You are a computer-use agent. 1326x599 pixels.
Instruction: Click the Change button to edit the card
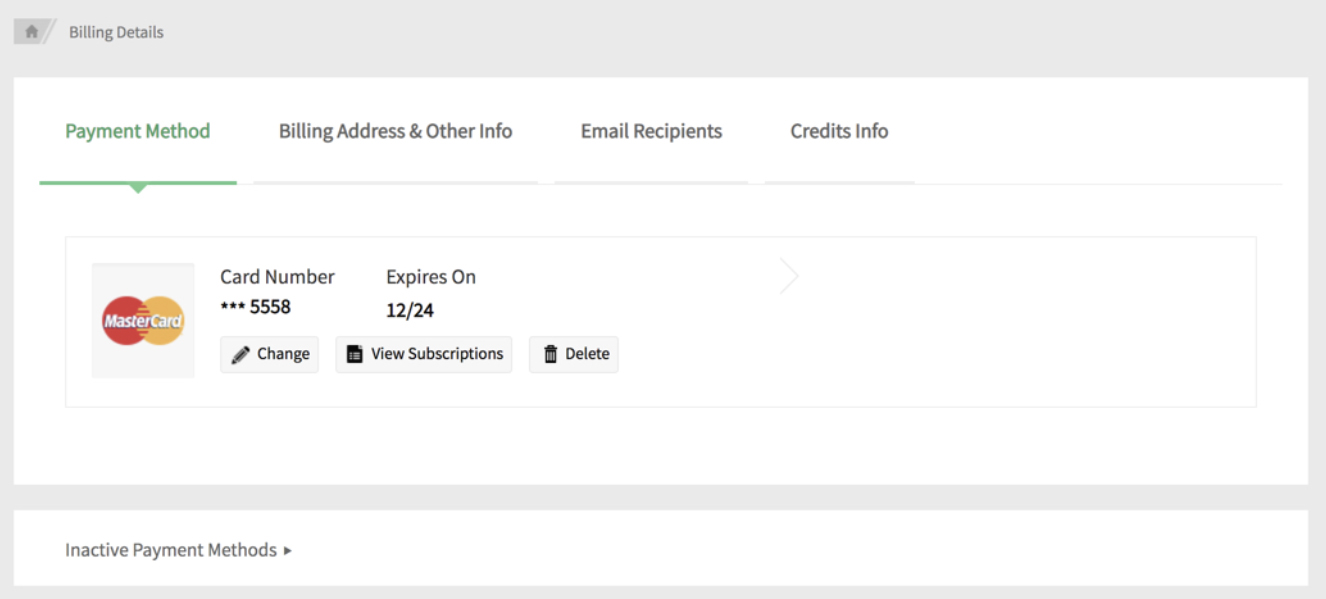[x=269, y=353]
